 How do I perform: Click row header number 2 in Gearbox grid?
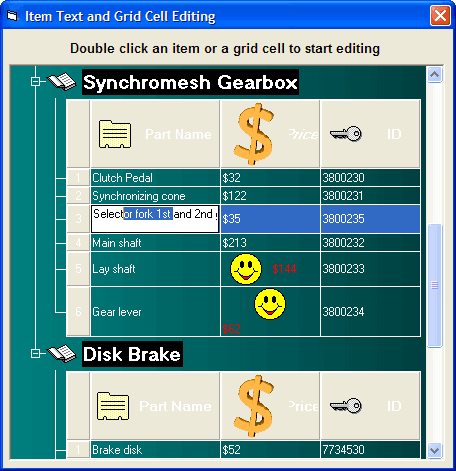click(78, 196)
